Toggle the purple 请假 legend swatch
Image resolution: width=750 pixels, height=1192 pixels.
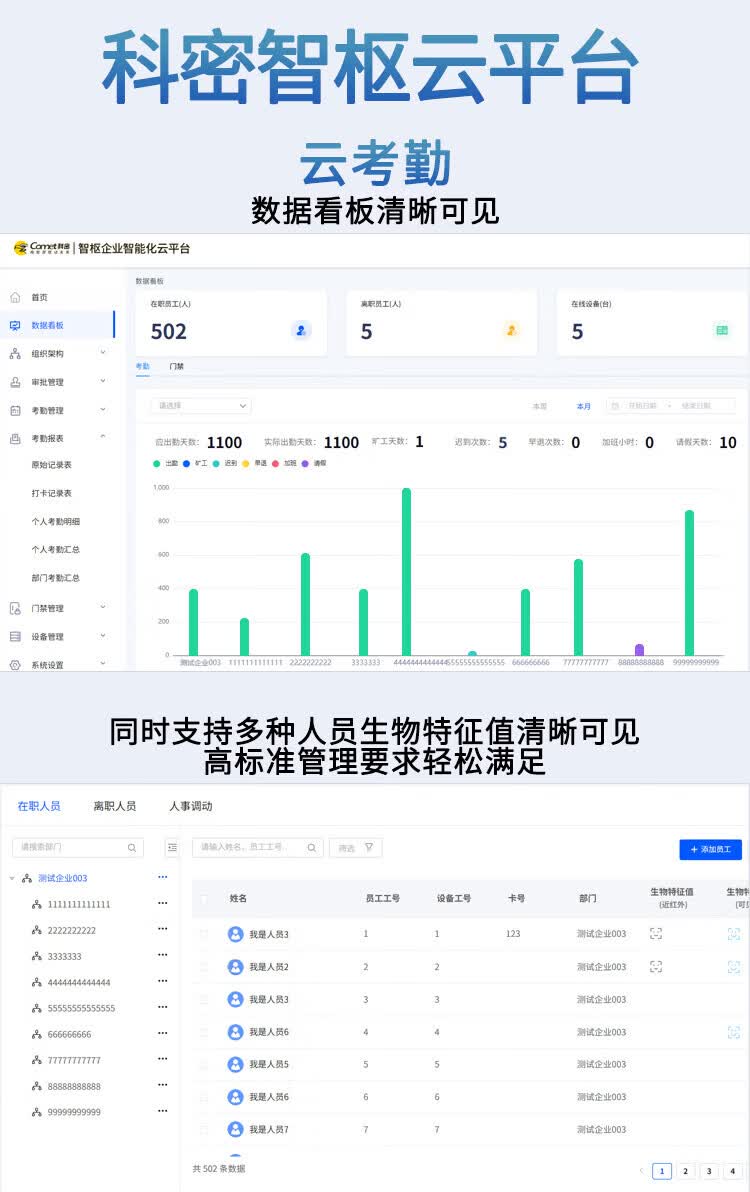pyautogui.click(x=305, y=463)
